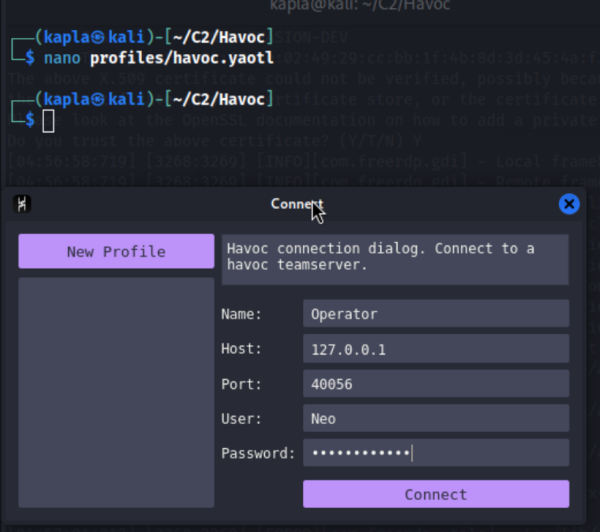This screenshot has height=532, width=600.
Task: Click the terminal window title kapla@kali
Action: (x=360, y=5)
